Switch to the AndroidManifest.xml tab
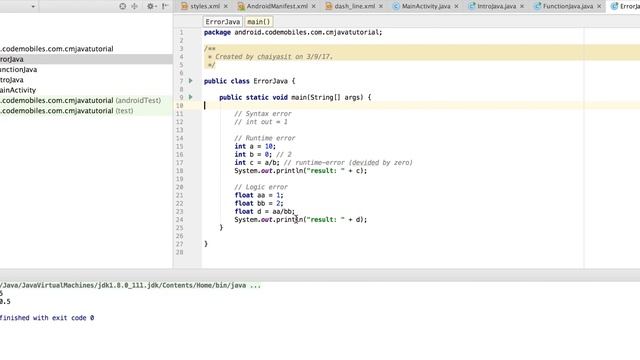640x360 pixels. 277,6
